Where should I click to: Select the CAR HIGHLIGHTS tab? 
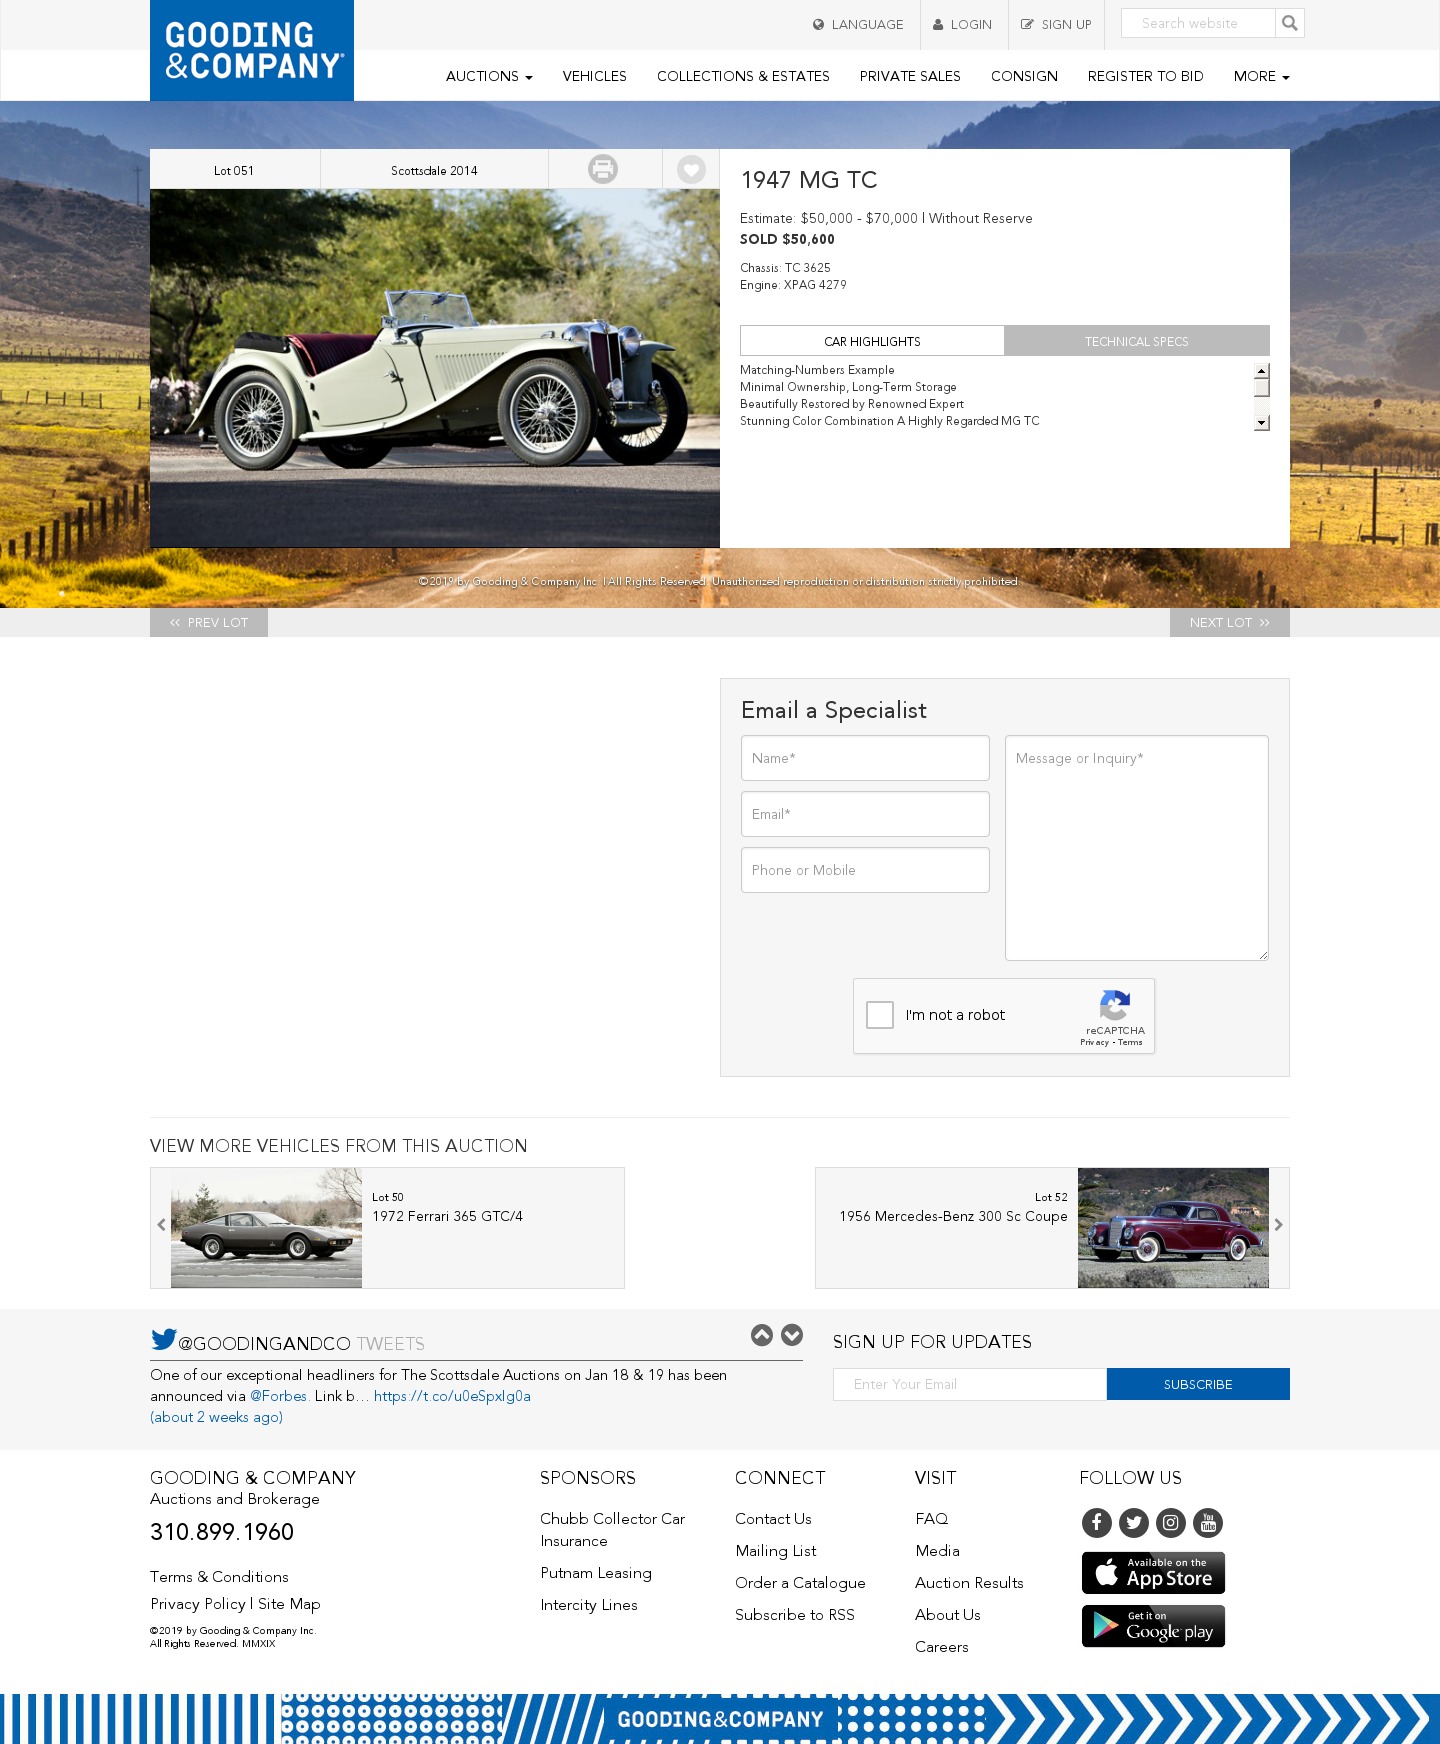[x=872, y=341]
